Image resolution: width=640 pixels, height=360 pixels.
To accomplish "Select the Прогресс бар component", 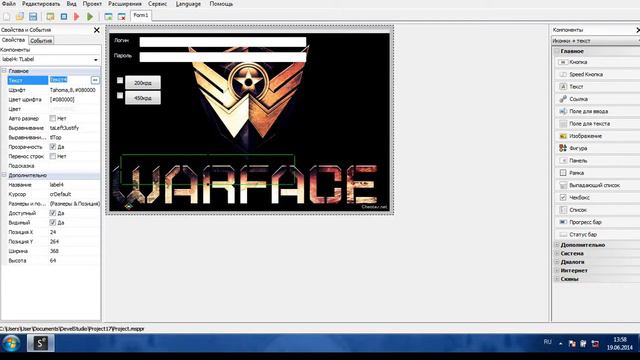I will tap(597, 222).
